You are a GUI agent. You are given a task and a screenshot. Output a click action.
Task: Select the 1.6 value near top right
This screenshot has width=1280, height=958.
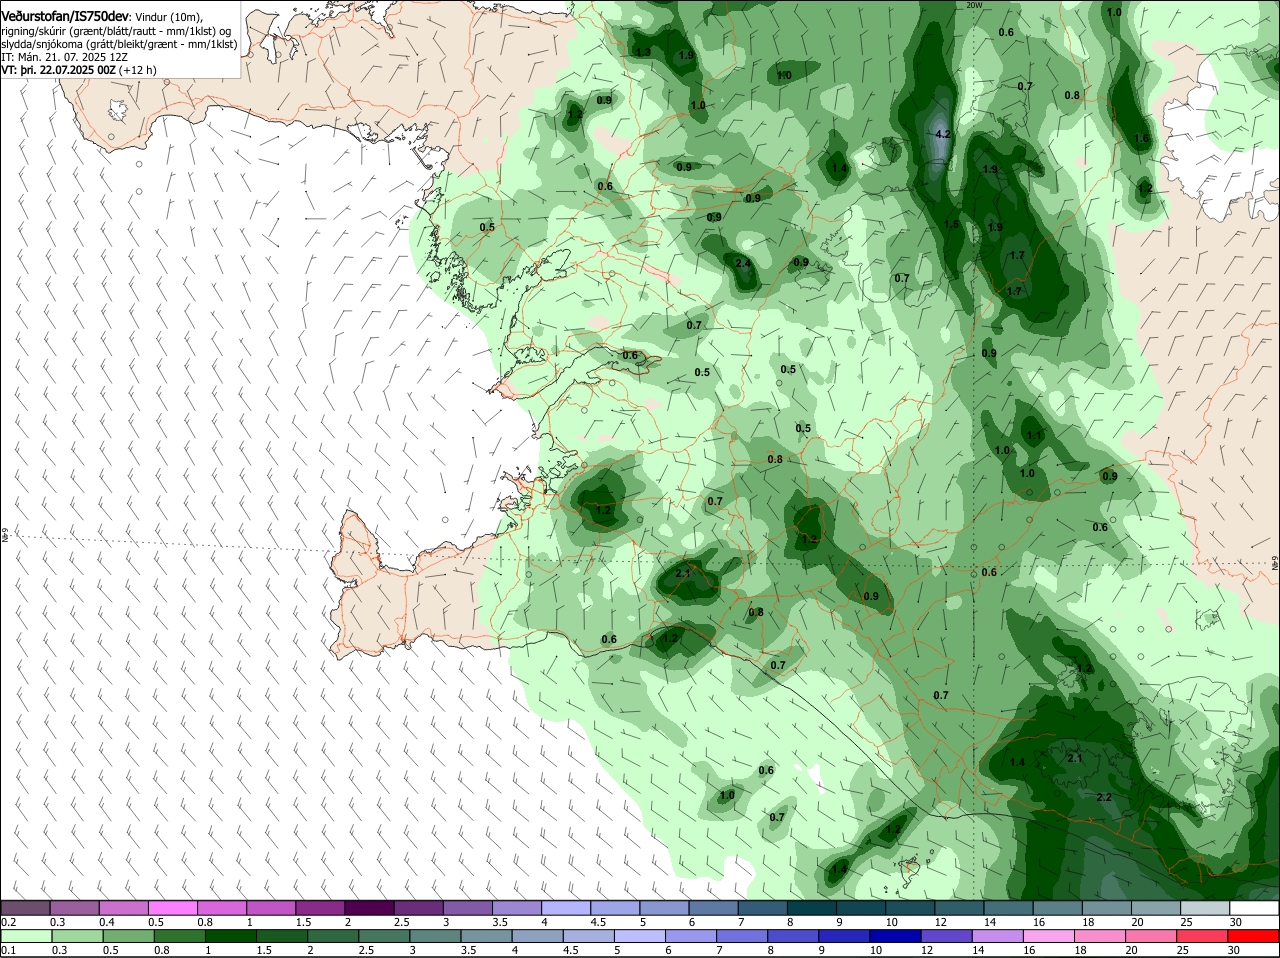coord(1142,139)
